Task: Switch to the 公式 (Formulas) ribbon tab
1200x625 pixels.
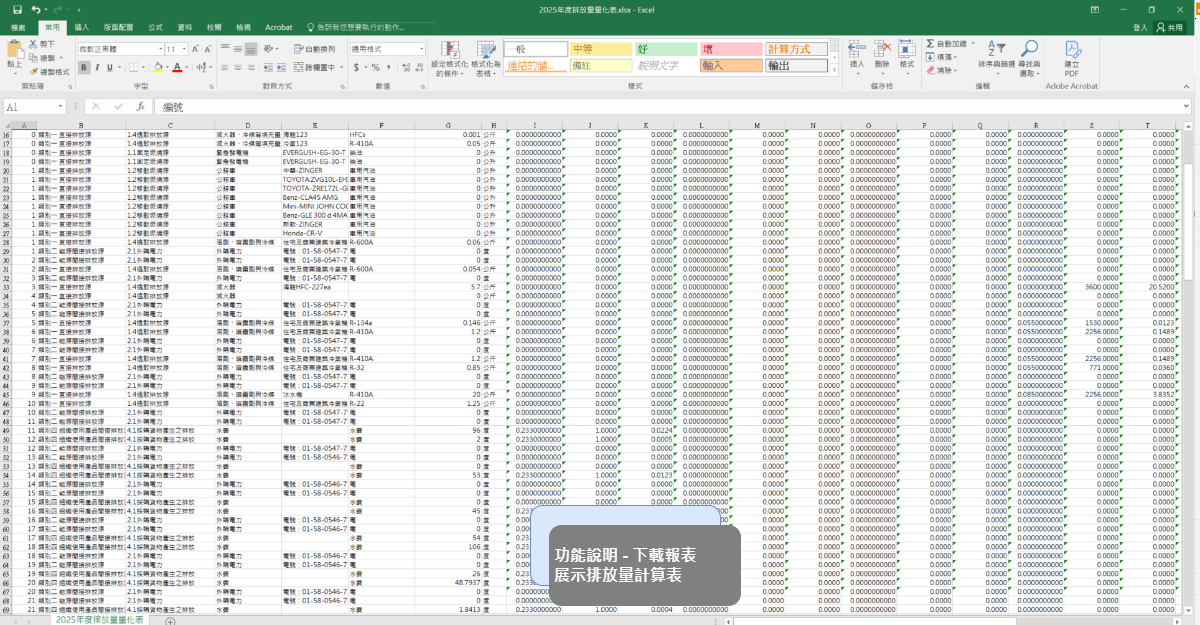Action: (x=155, y=28)
